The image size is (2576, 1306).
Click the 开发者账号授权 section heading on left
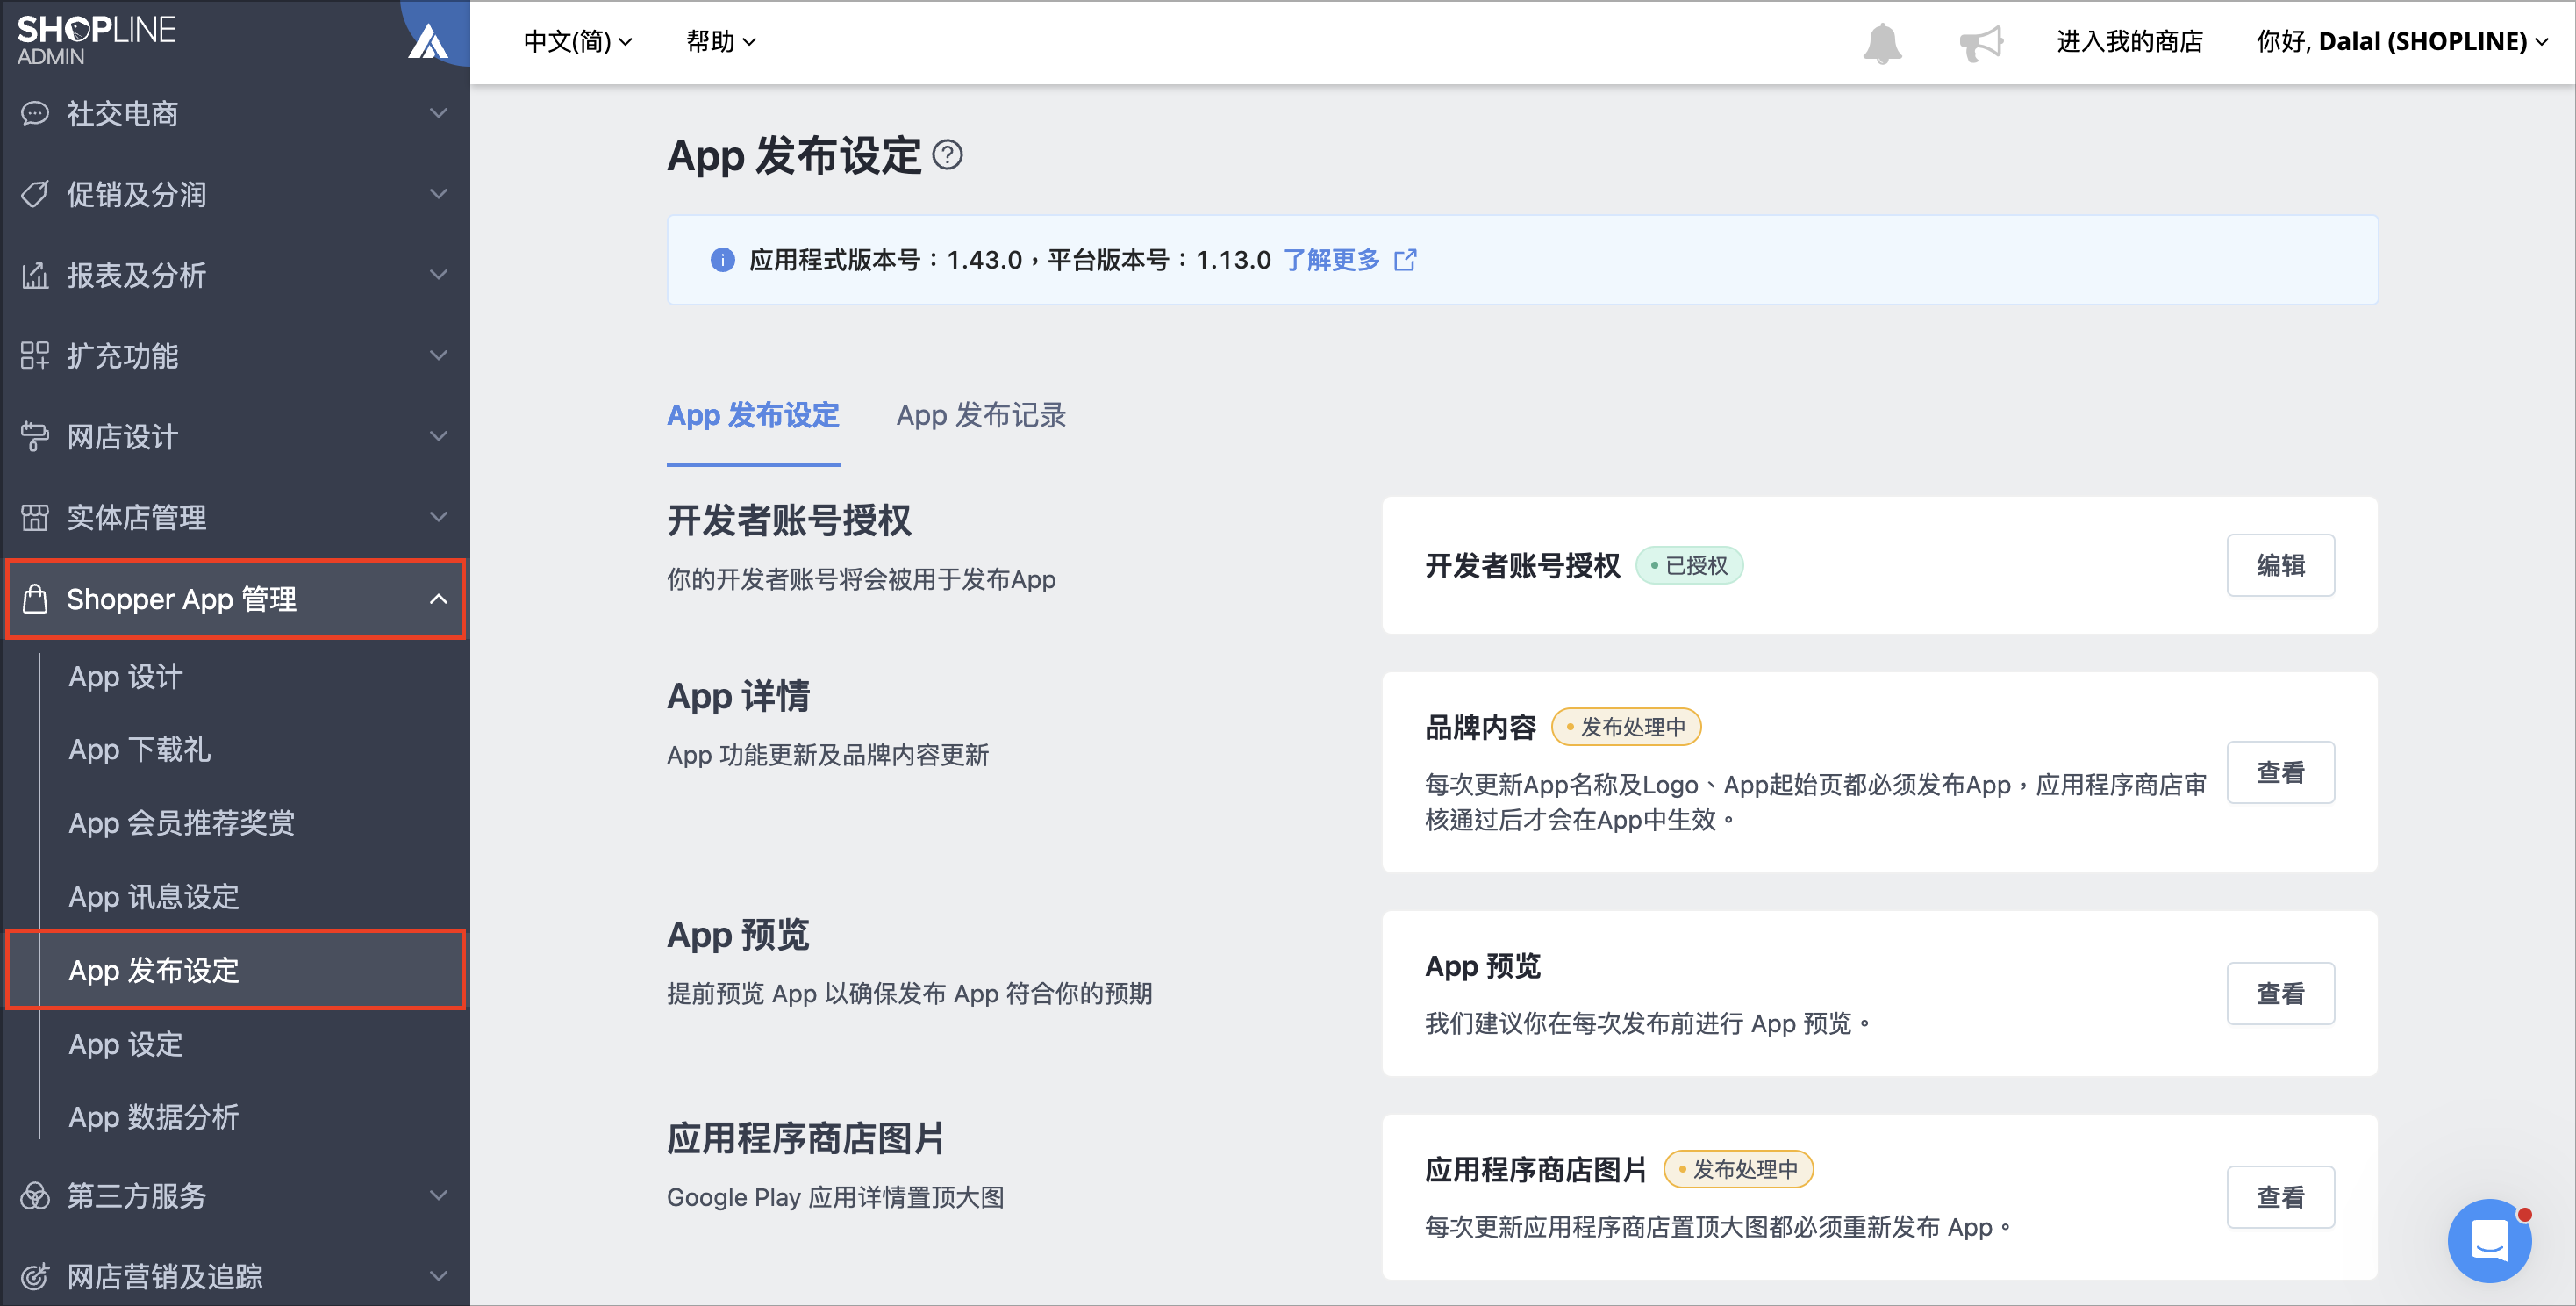coord(789,521)
